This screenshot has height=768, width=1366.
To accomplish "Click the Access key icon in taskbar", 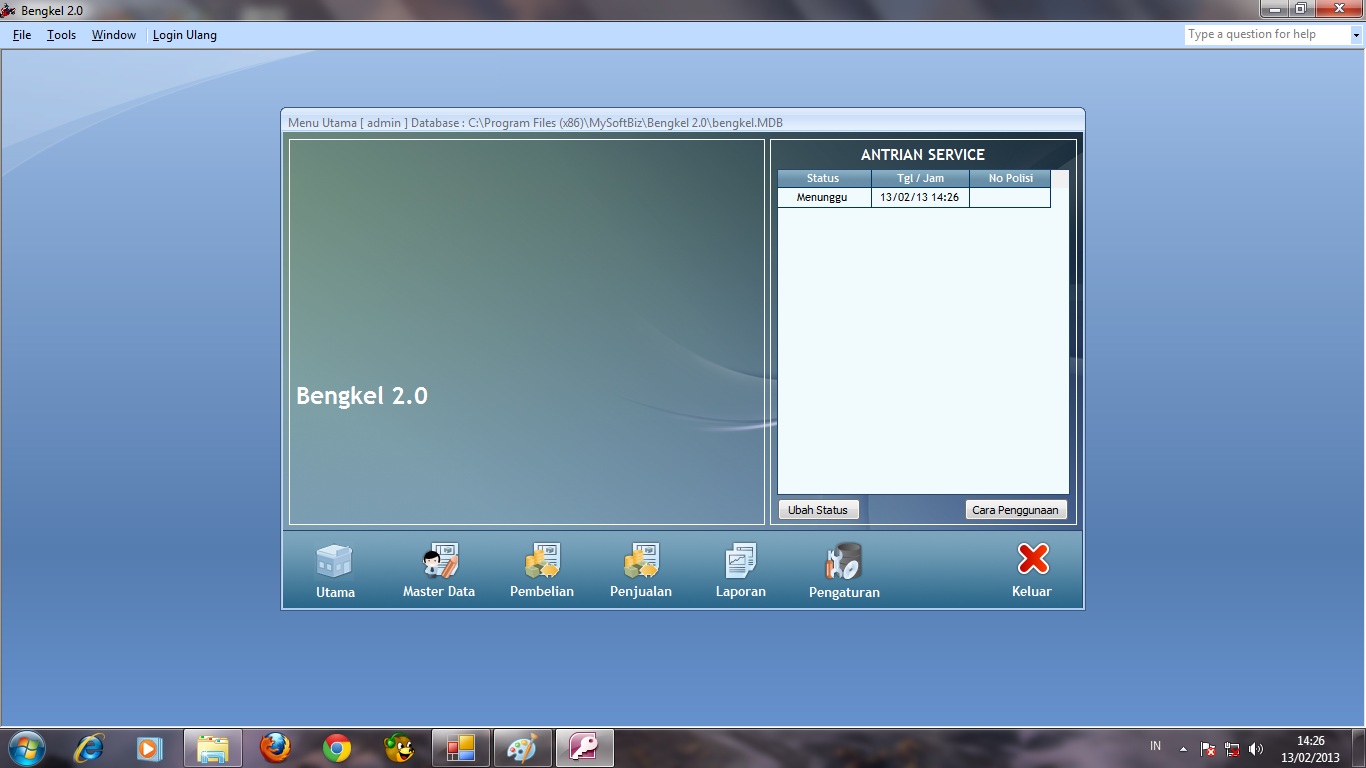I will coord(585,748).
